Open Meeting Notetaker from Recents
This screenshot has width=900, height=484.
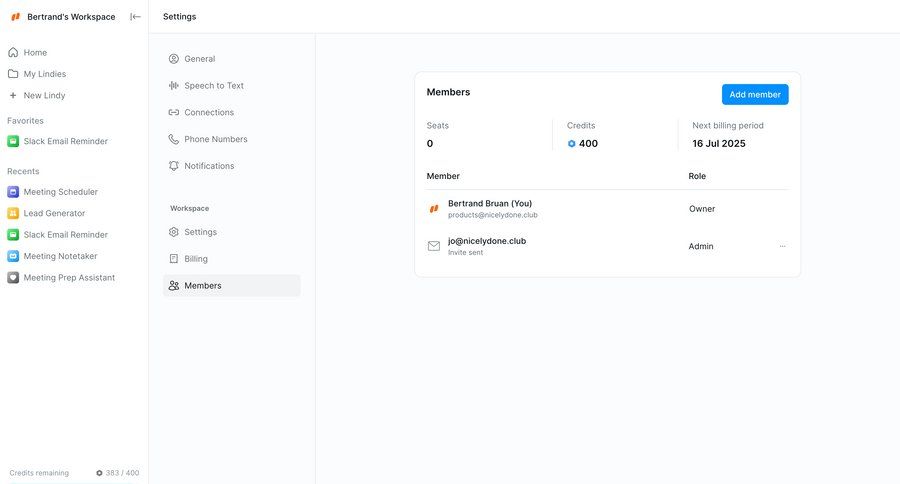click(x=60, y=256)
